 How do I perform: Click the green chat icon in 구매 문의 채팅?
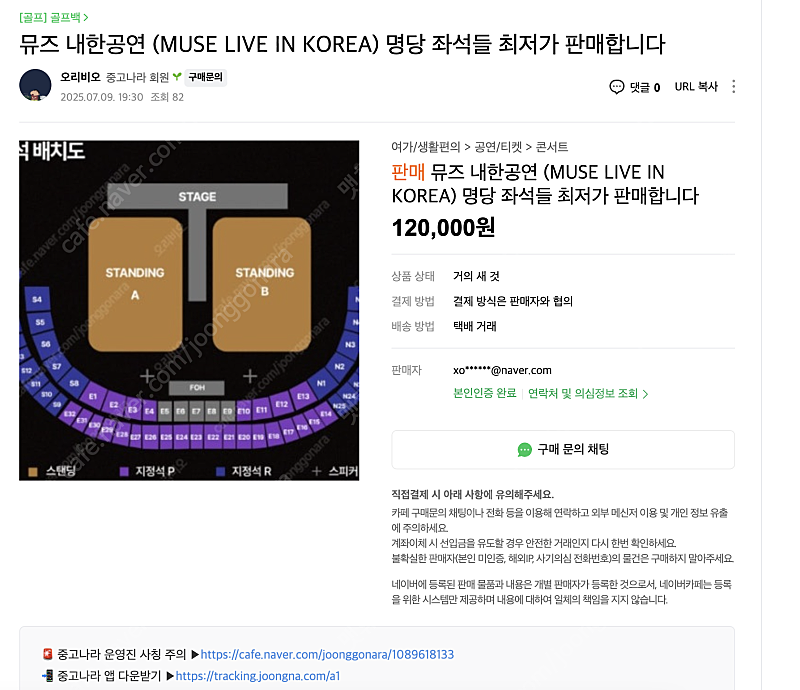(x=524, y=450)
